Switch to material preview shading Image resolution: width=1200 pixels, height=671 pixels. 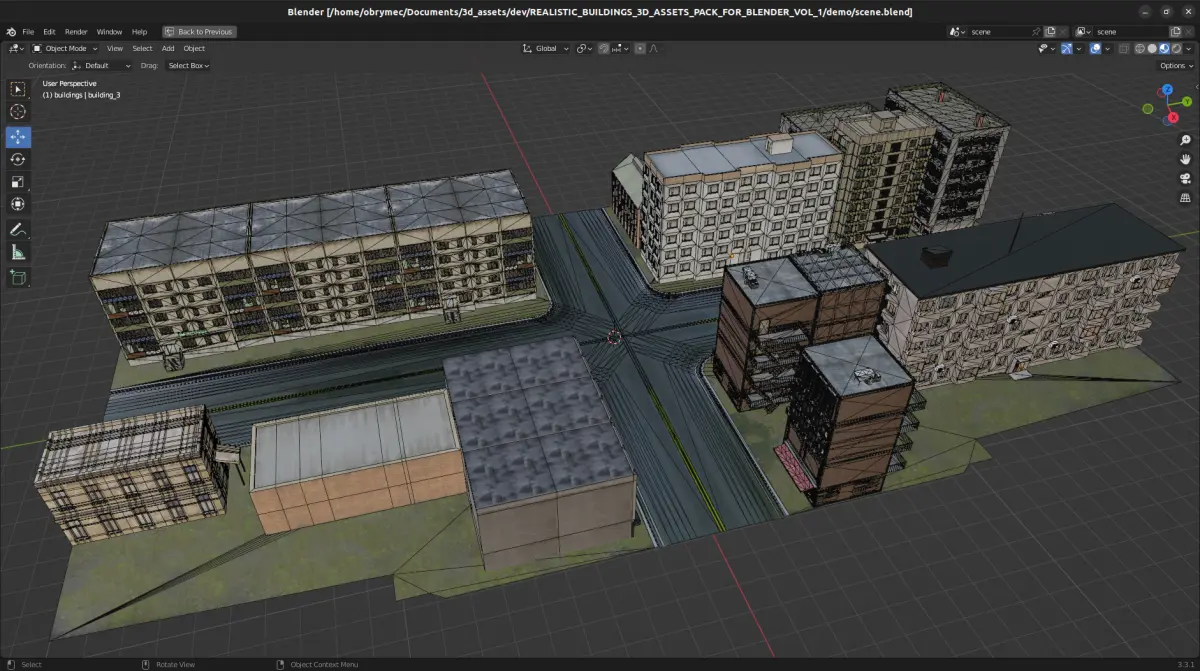(x=1164, y=48)
